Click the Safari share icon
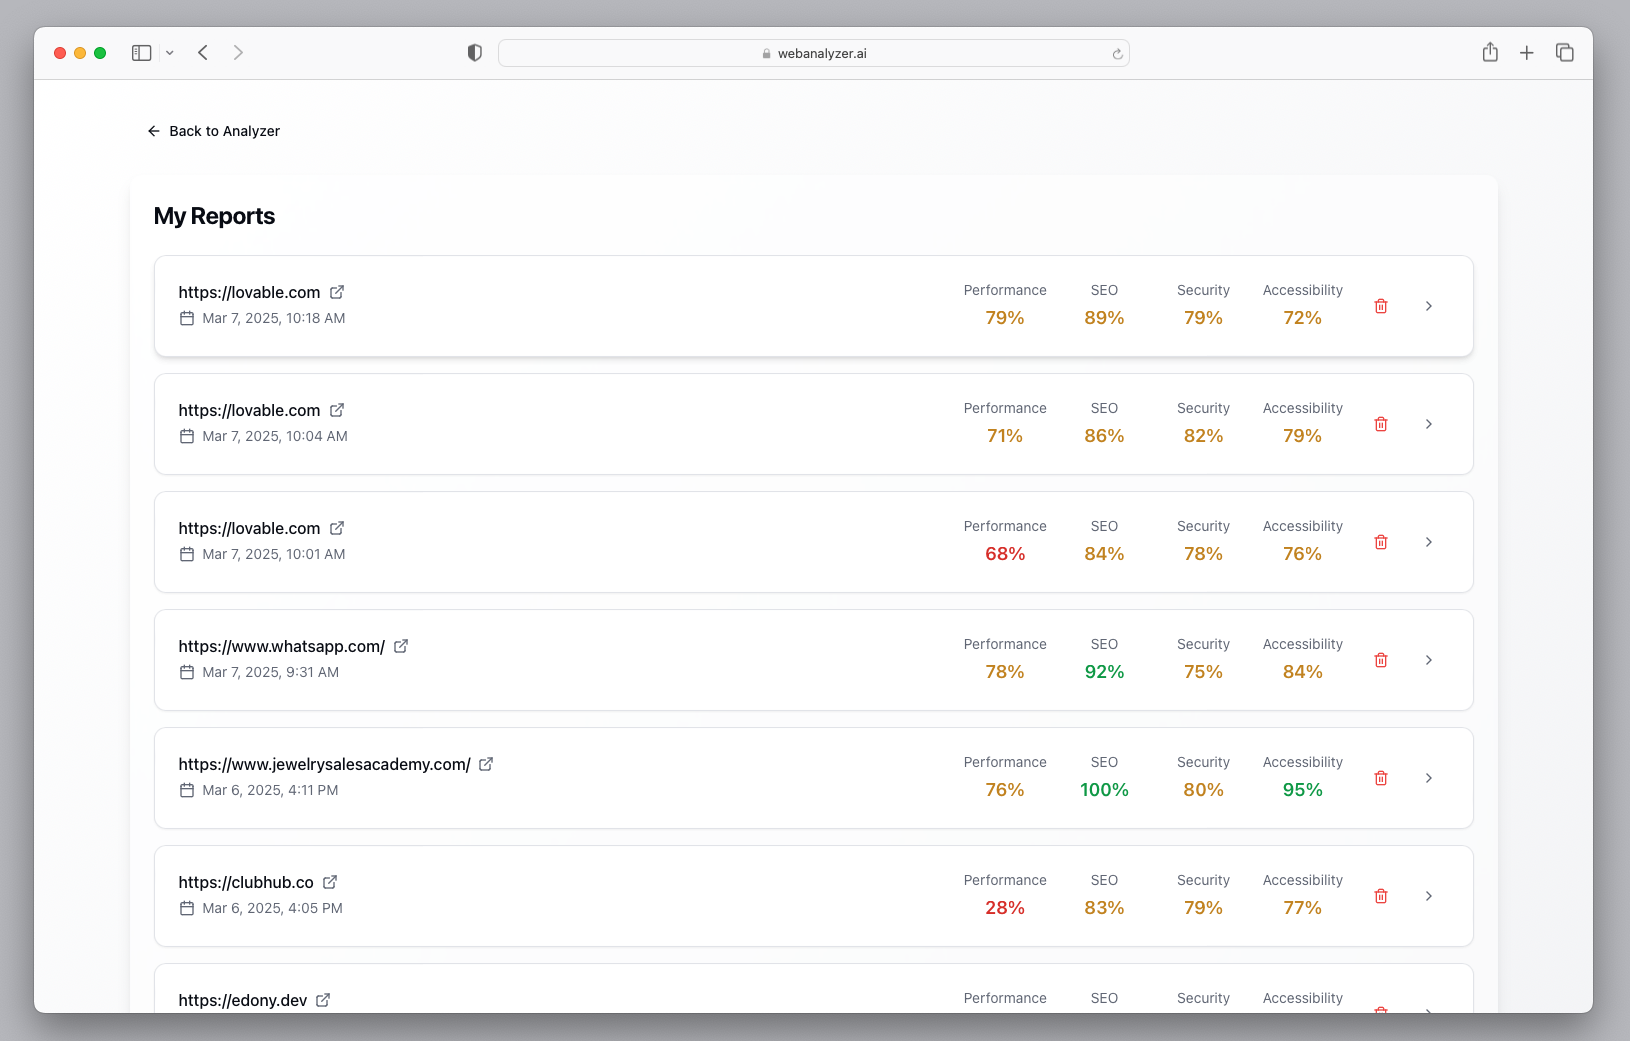1630x1041 pixels. (1490, 53)
